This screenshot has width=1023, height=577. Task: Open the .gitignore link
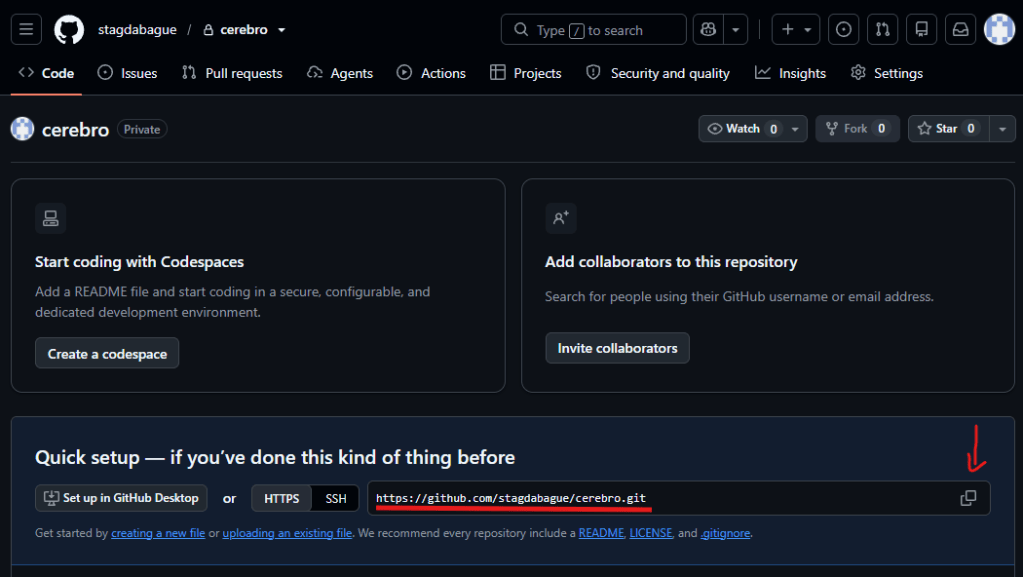725,533
